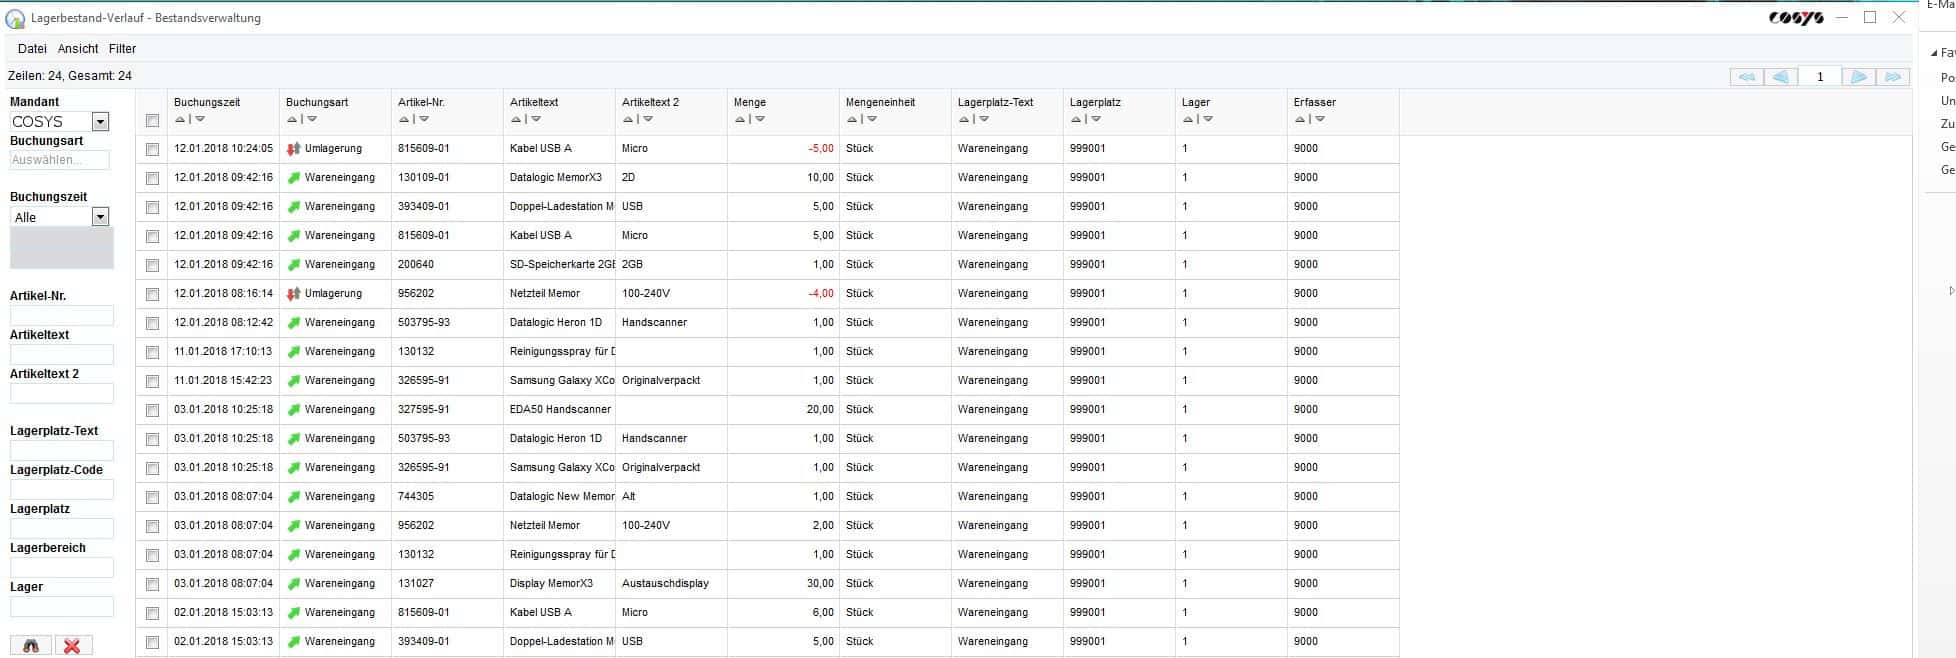Click the red X clear-filter icon

[x=72, y=646]
